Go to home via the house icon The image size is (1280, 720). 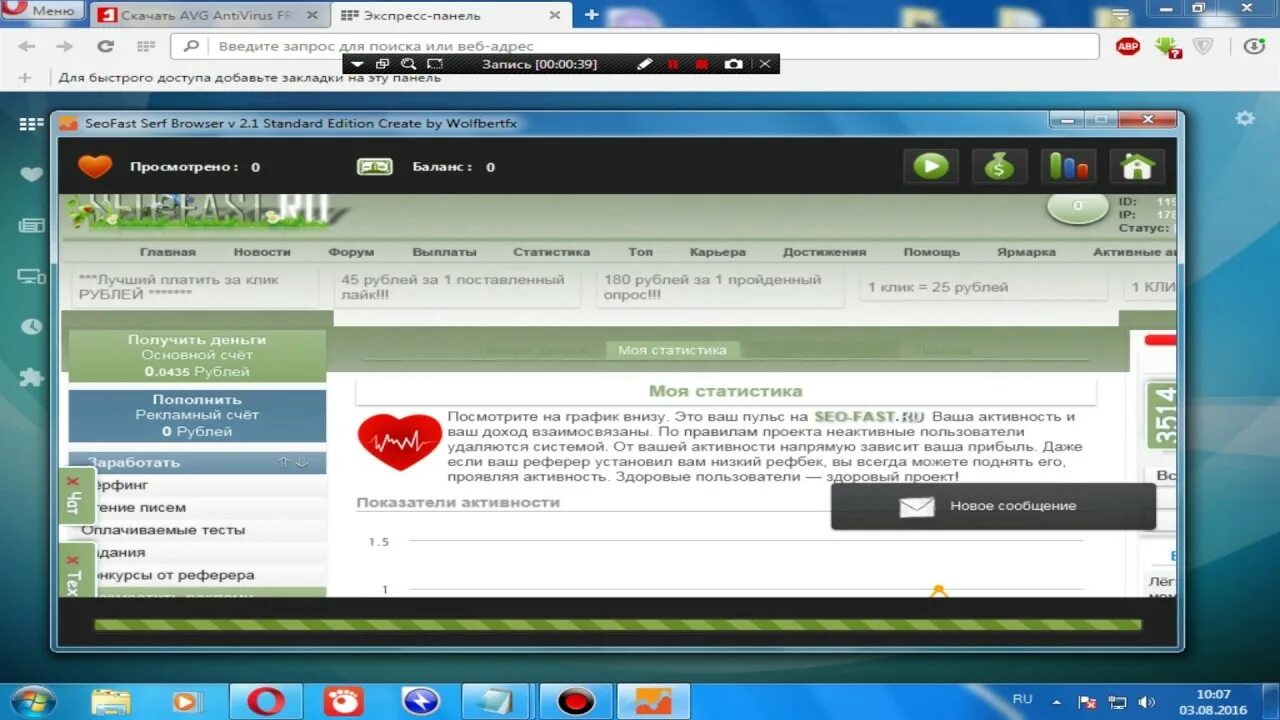(1137, 166)
